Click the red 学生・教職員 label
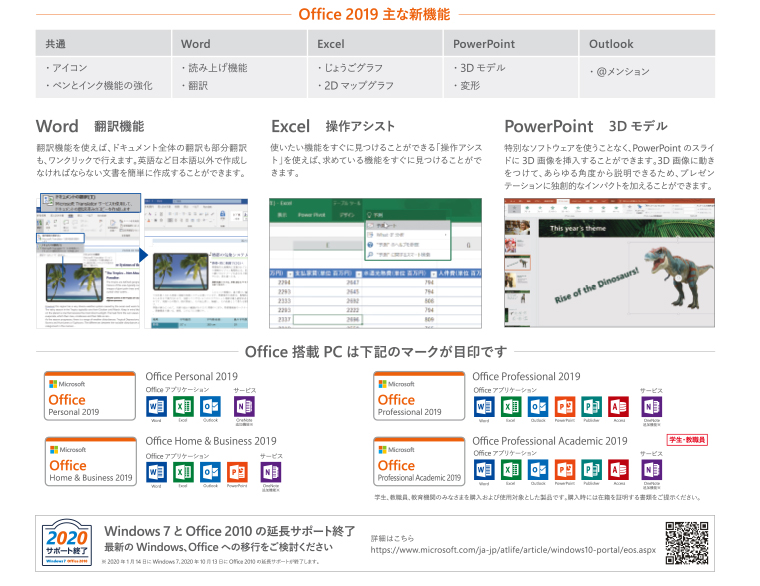This screenshot has height=586, width=760. (x=687, y=440)
